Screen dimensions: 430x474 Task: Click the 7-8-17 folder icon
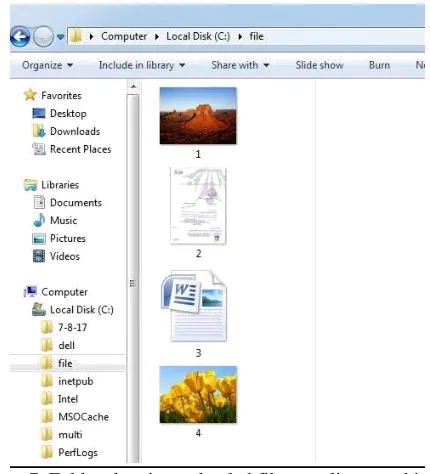pos(47,327)
